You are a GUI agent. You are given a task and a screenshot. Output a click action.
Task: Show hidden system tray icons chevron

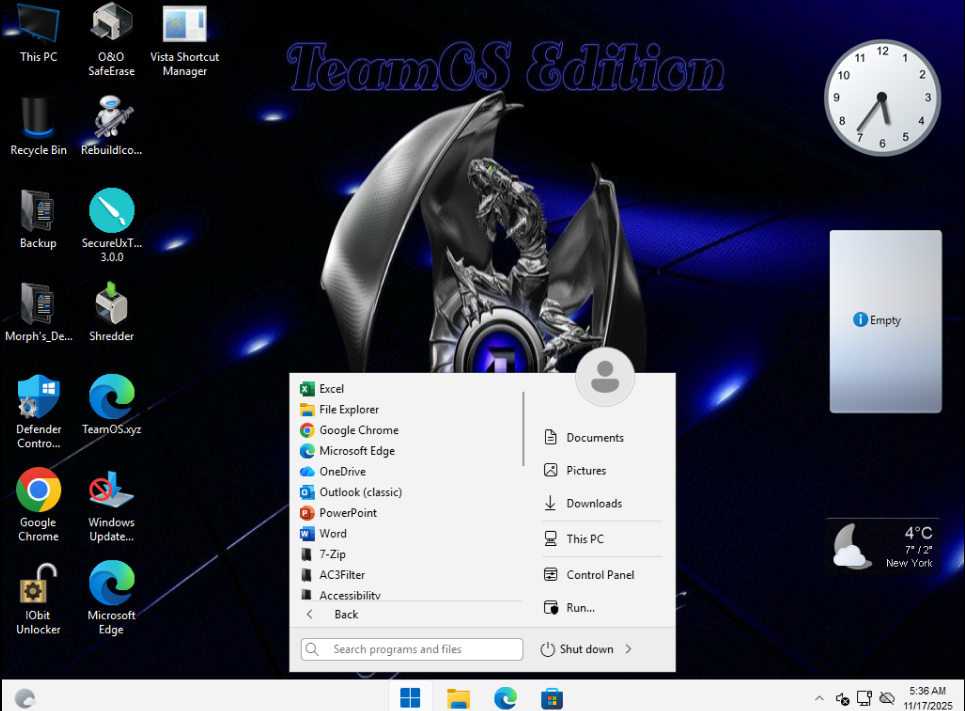coord(819,698)
